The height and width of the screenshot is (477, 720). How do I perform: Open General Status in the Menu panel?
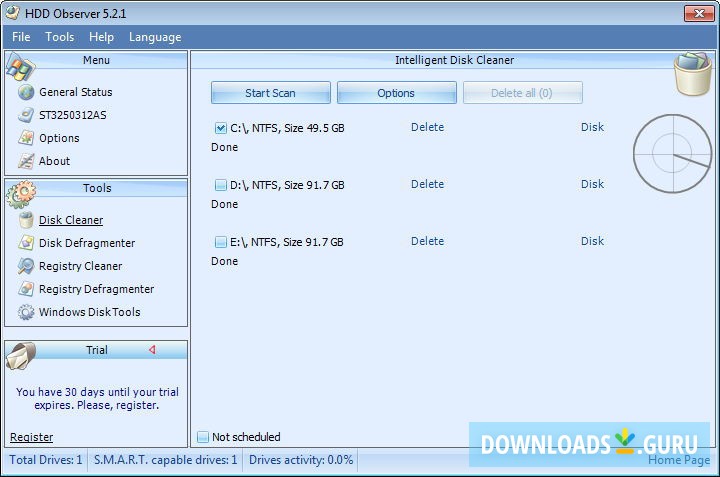click(76, 92)
